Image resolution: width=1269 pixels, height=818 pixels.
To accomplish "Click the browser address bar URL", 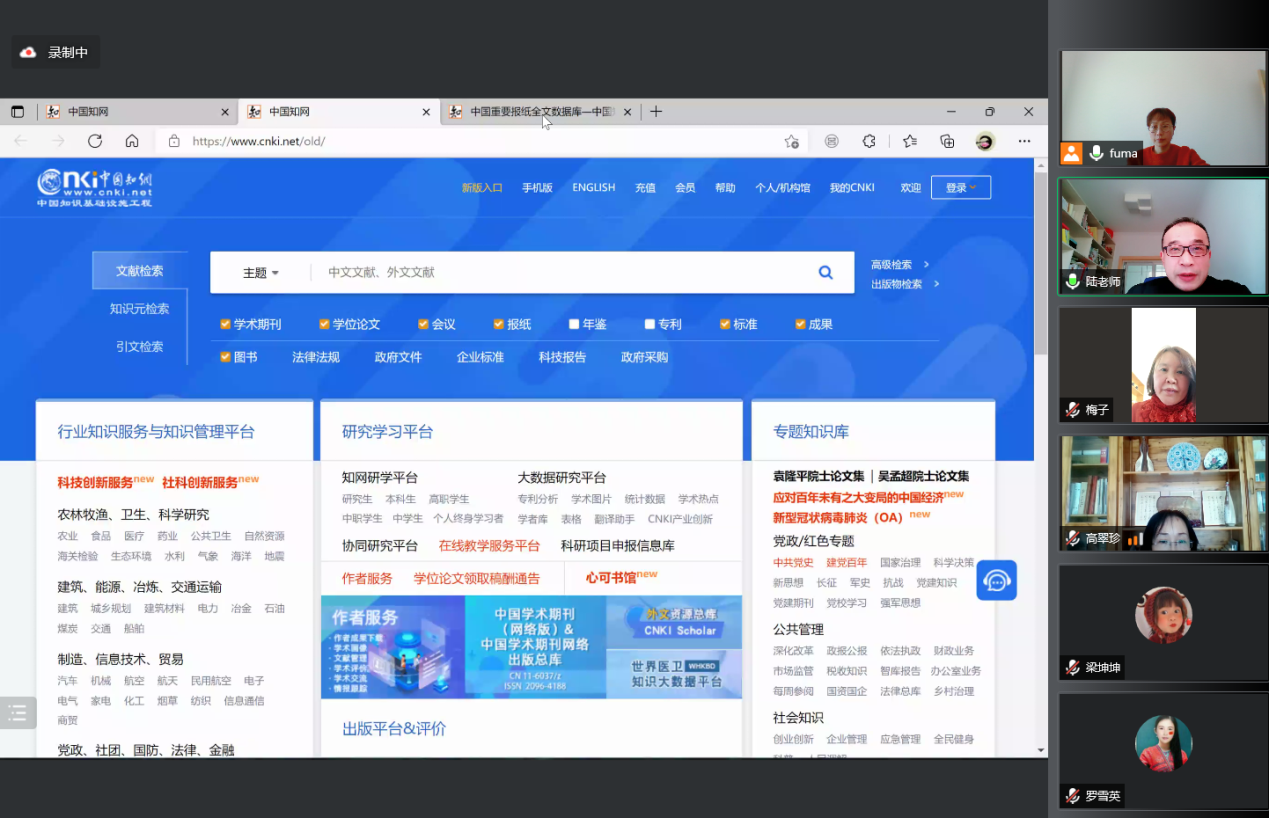I will pos(259,141).
